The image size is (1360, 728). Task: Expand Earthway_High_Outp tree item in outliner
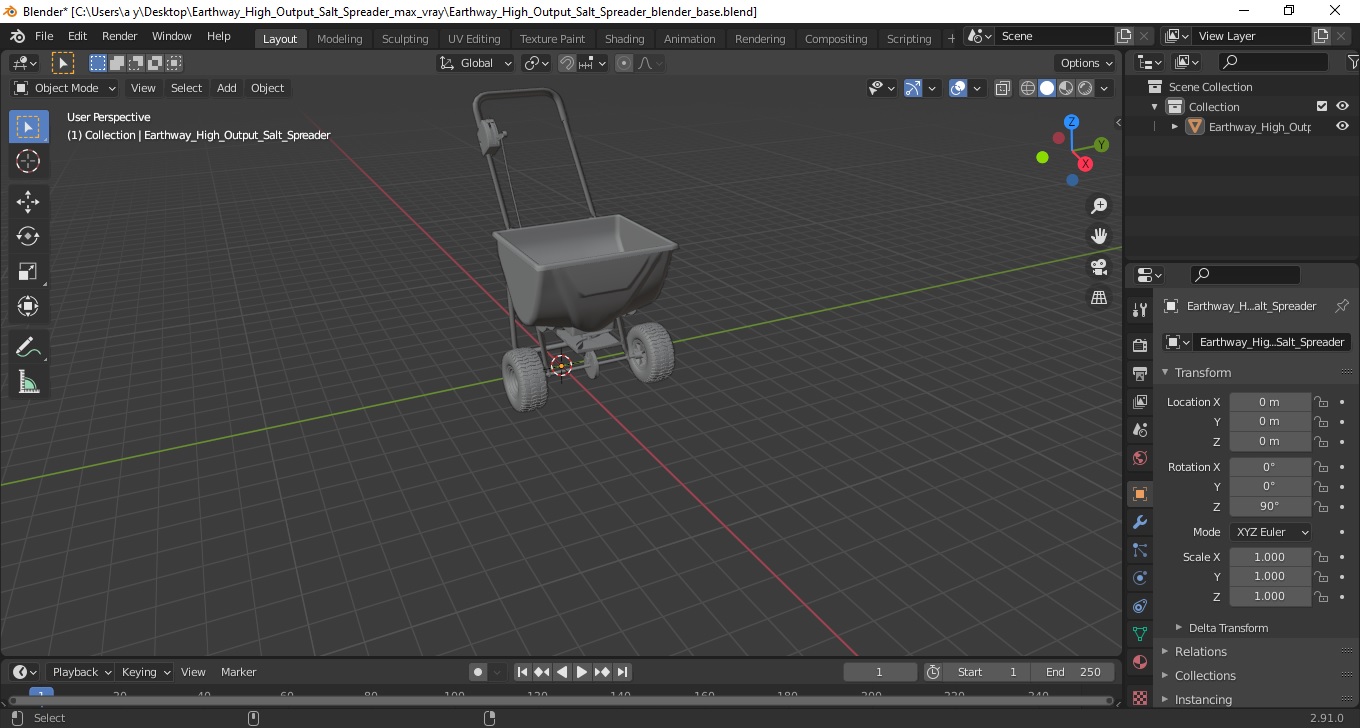click(x=1175, y=126)
